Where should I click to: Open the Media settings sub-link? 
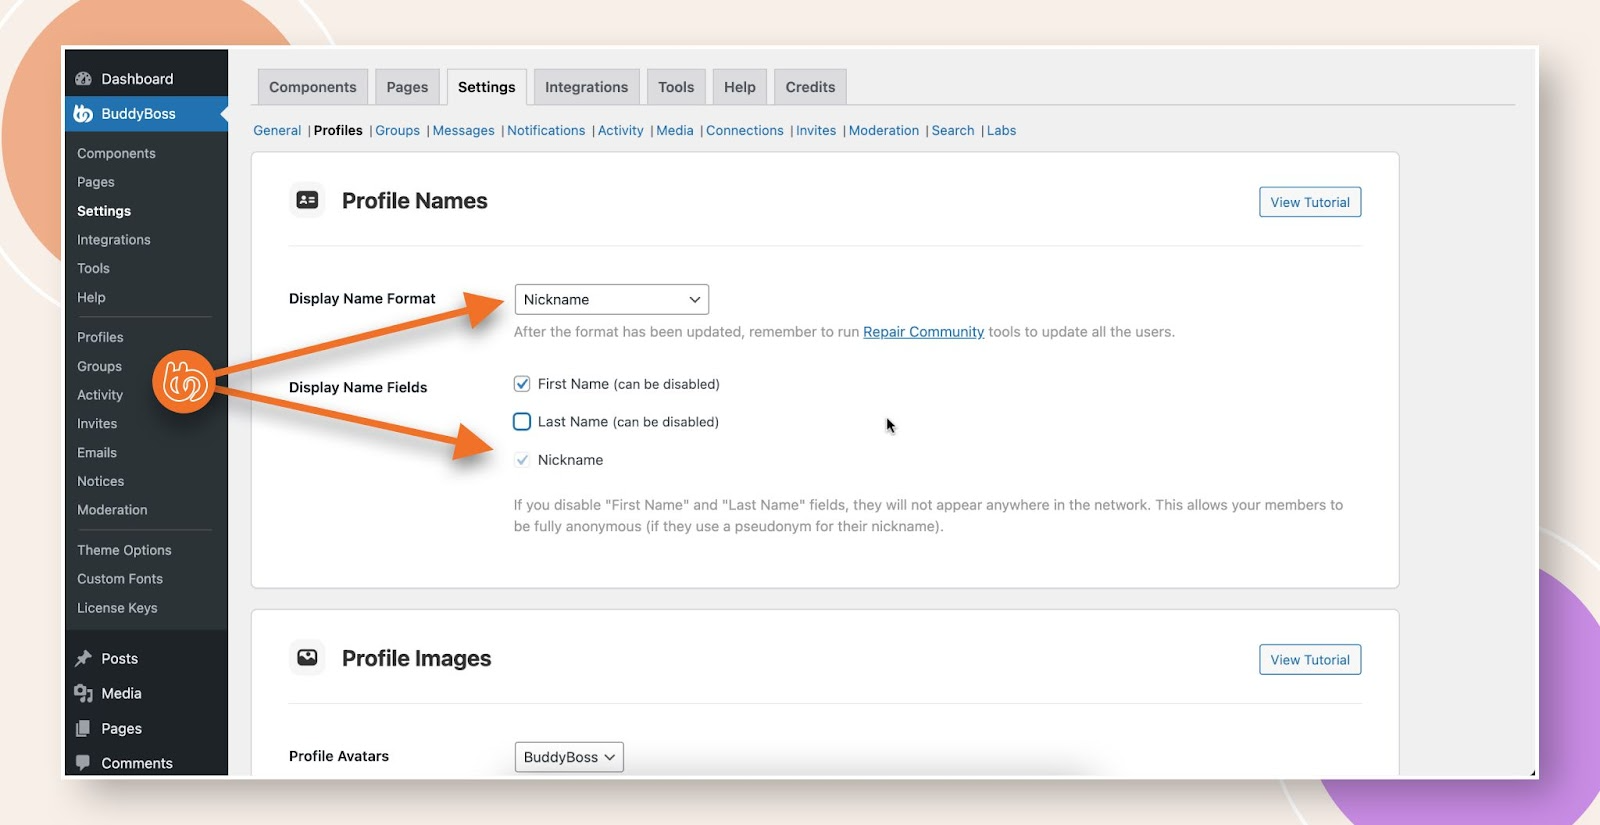[675, 131]
